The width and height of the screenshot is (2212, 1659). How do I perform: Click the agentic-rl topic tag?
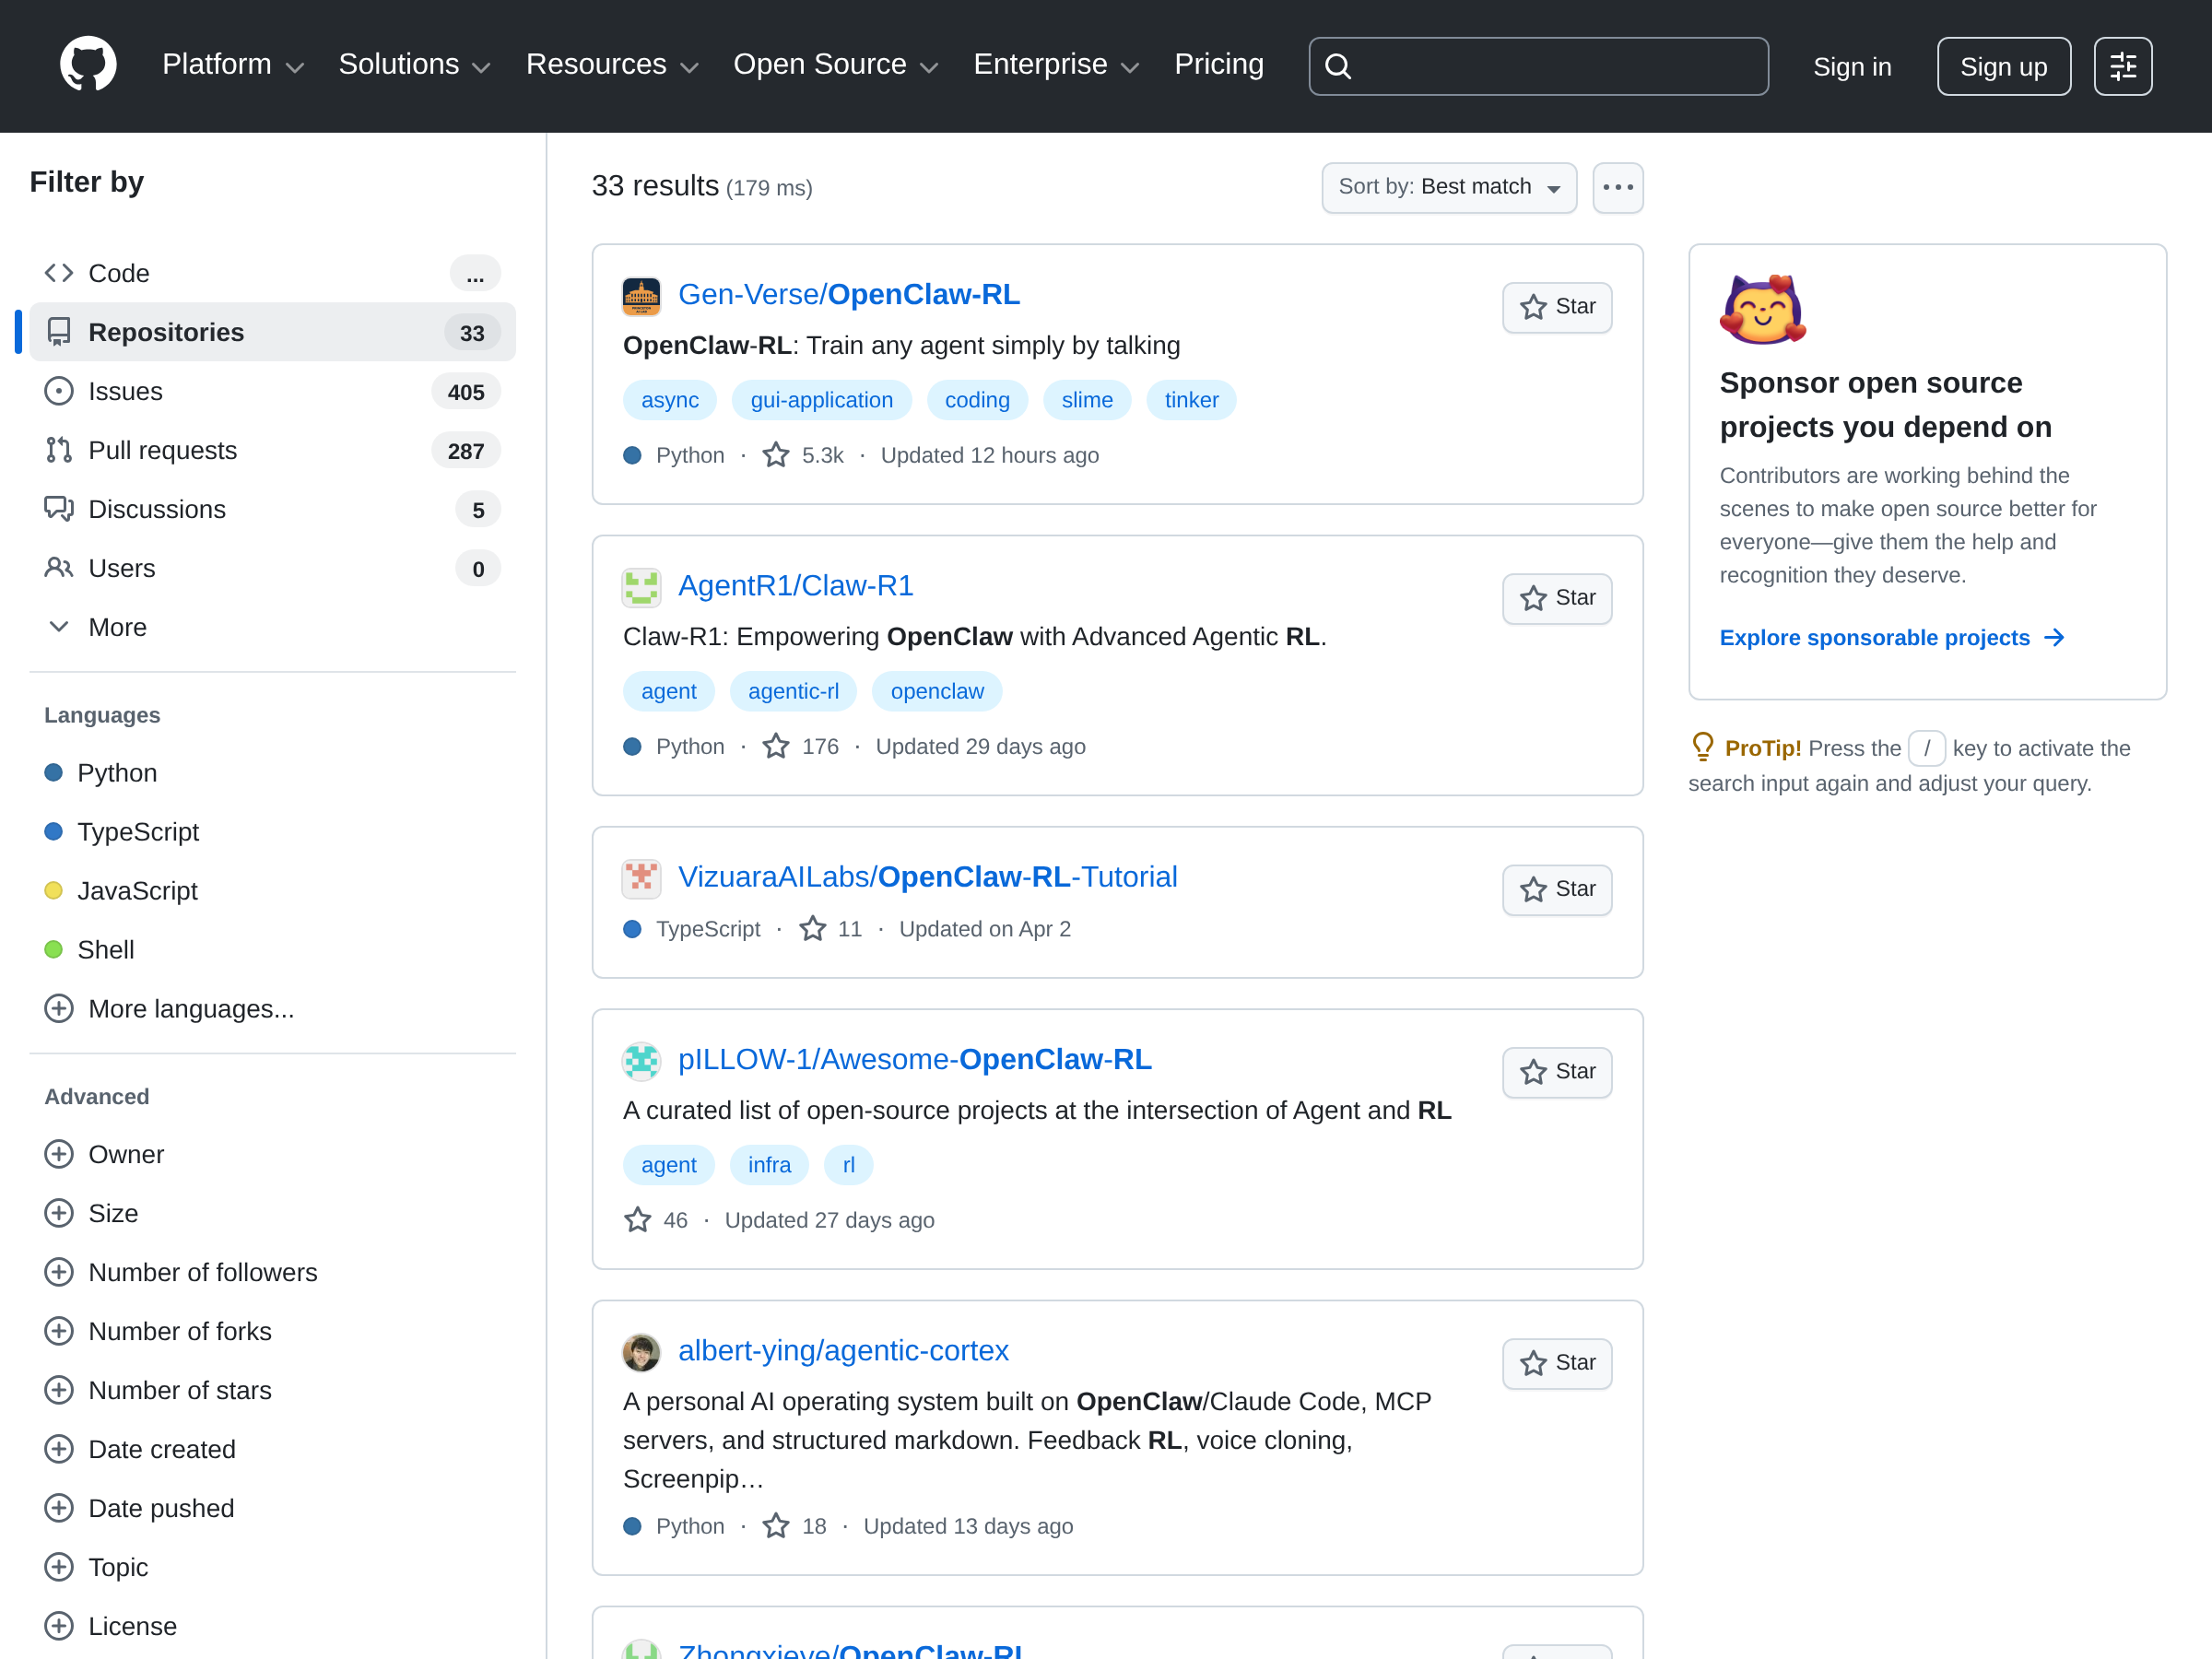(x=793, y=691)
